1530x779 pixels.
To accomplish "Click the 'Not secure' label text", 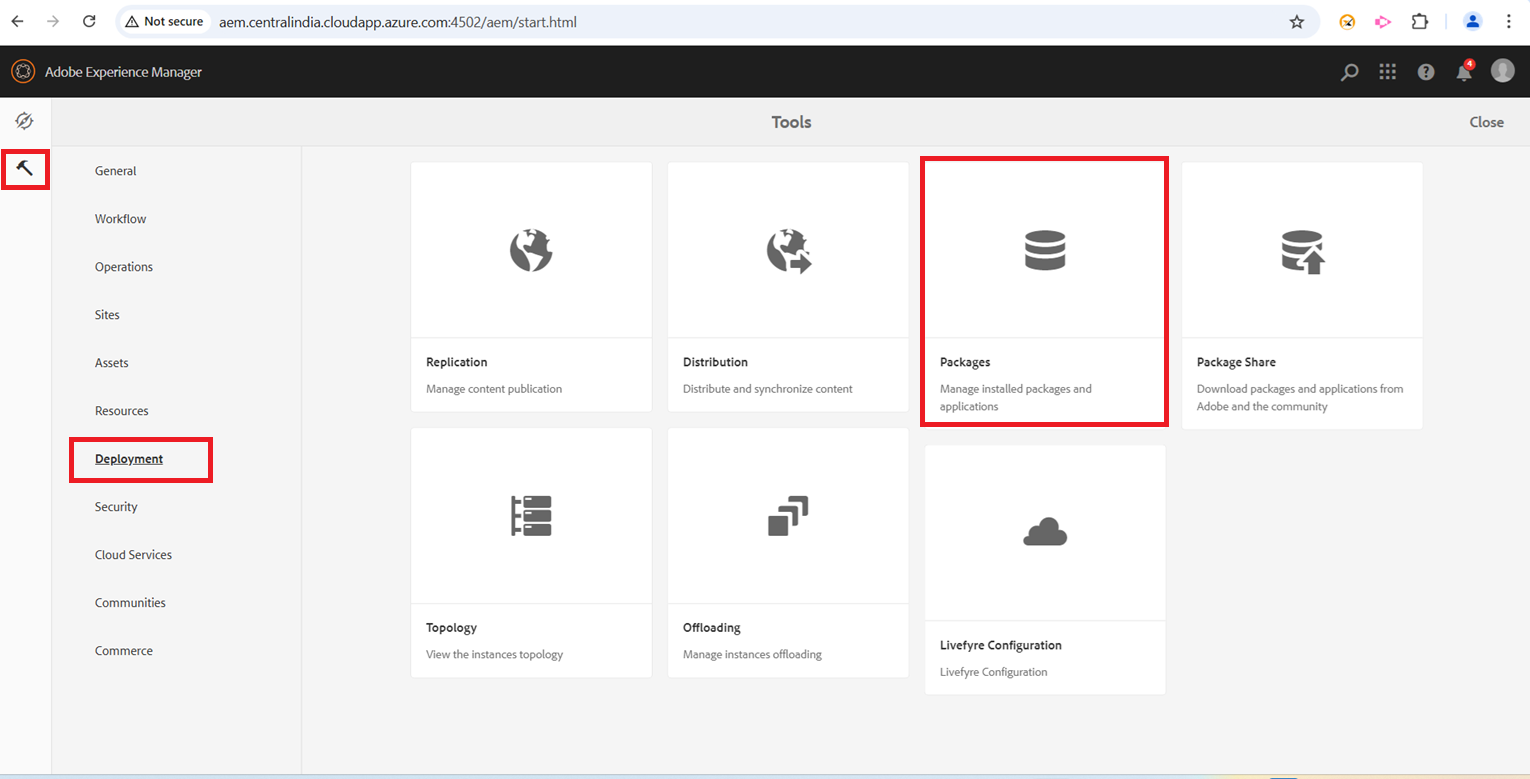I will [x=173, y=22].
